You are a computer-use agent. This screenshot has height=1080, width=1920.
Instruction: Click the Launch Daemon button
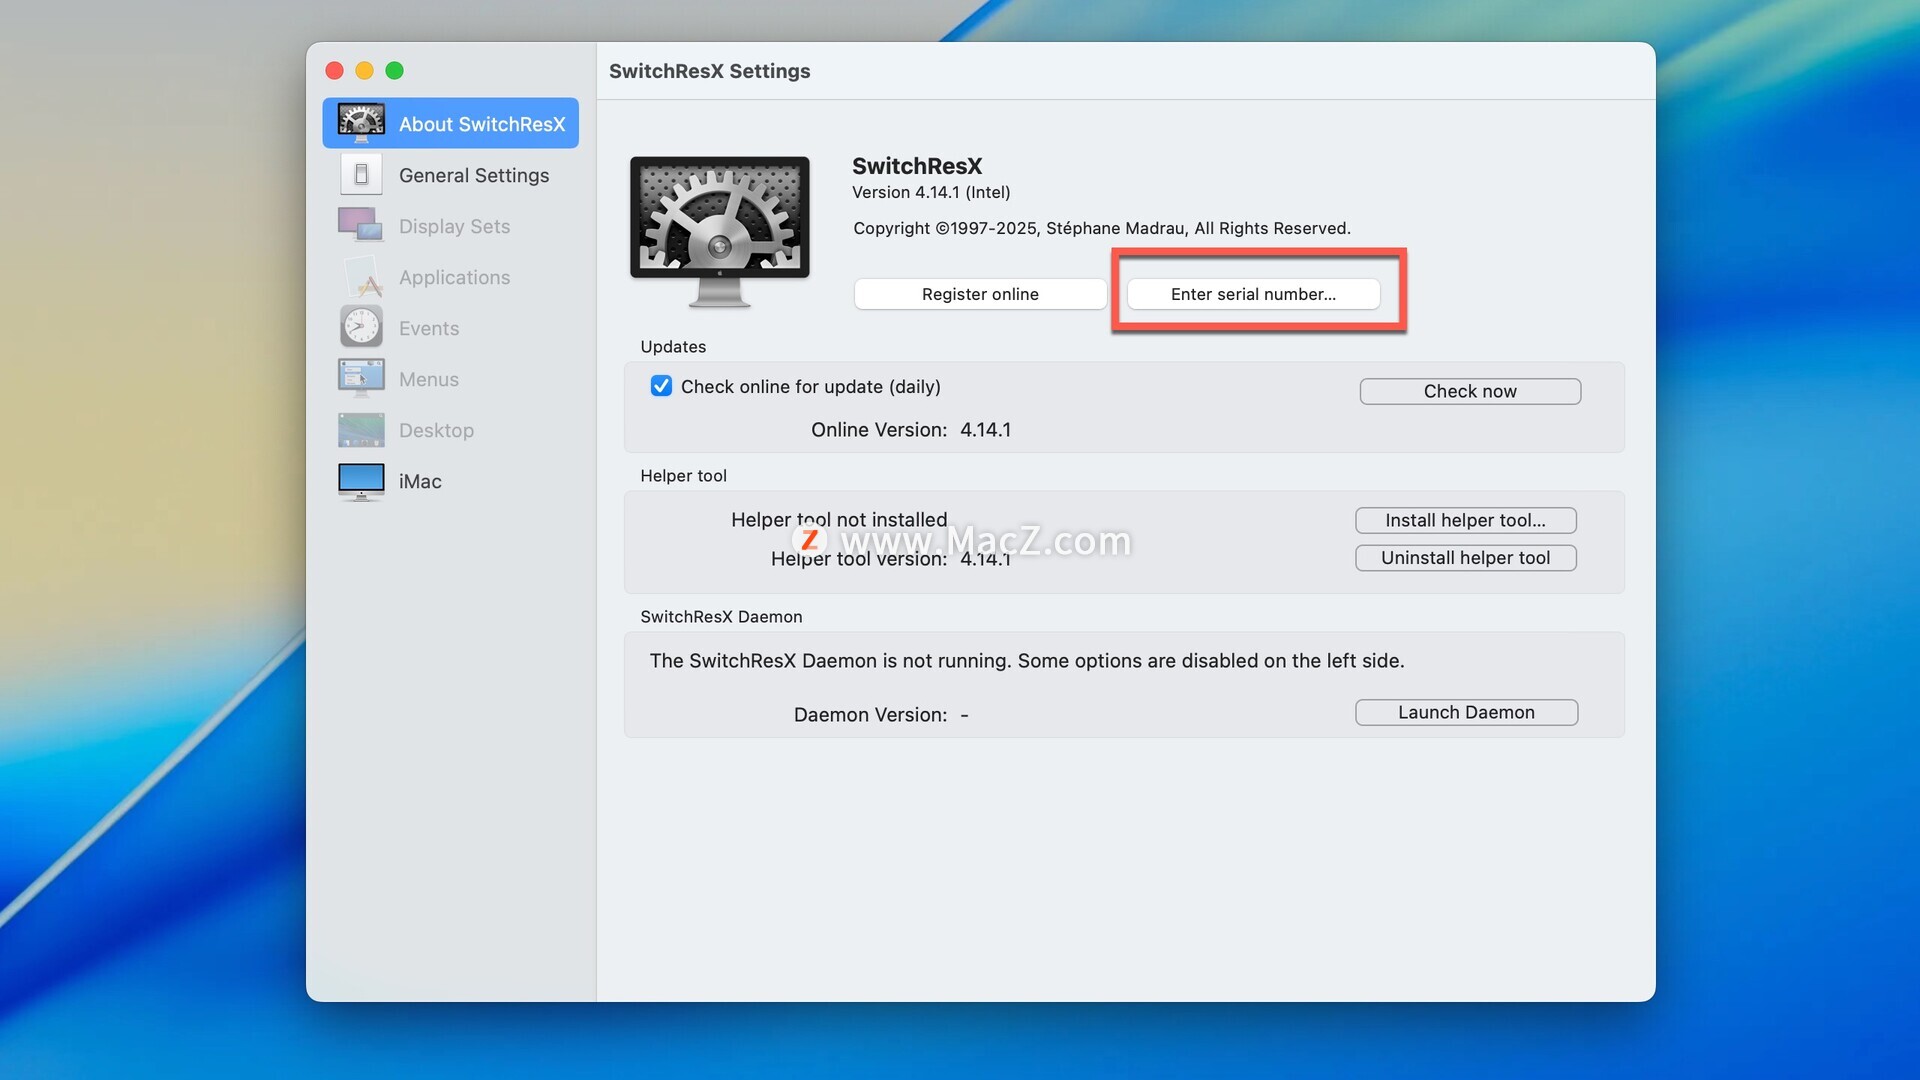[x=1466, y=712]
